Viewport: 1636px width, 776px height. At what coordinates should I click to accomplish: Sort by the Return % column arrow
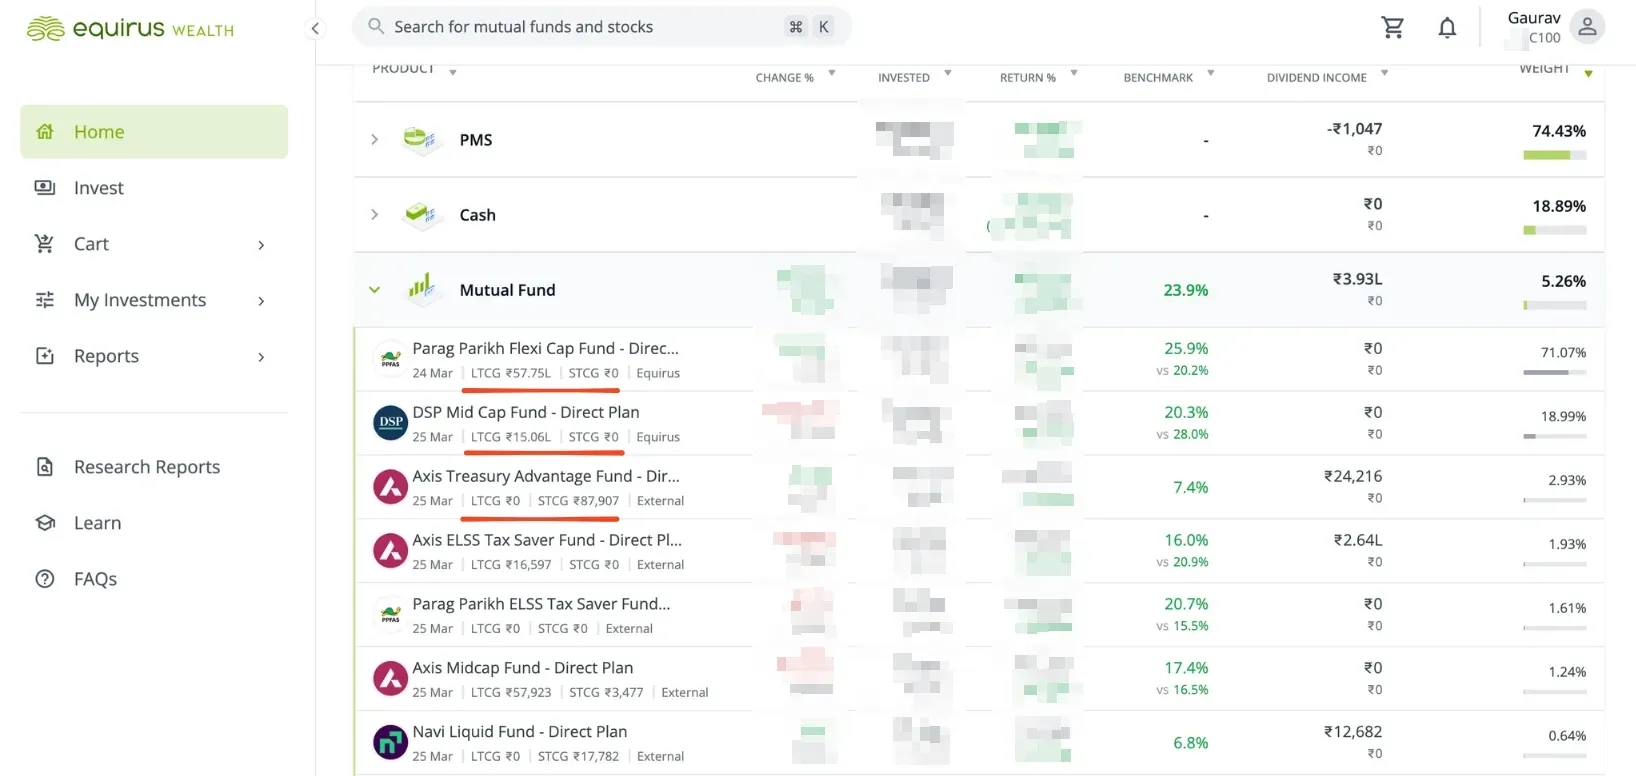point(1073,73)
